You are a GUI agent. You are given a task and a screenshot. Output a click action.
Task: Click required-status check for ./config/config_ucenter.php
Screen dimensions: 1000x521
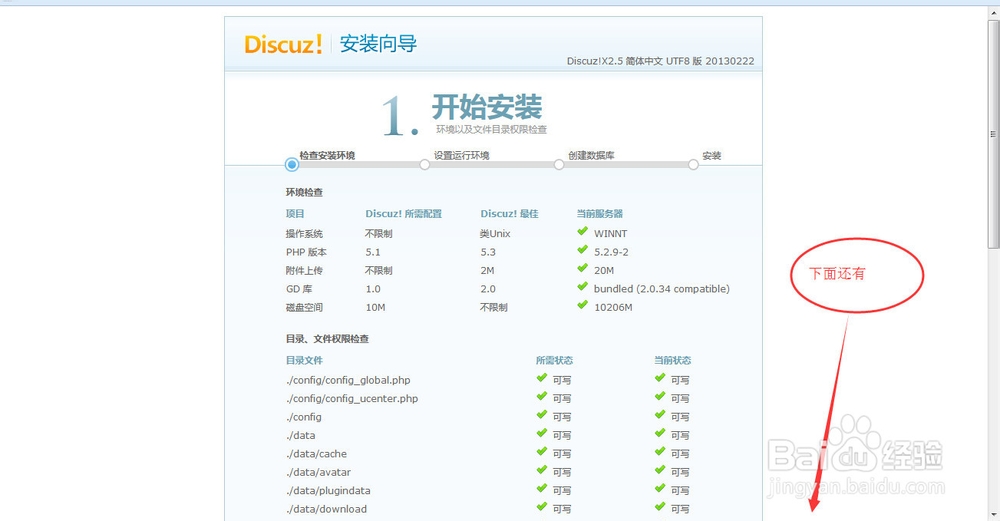pos(542,397)
